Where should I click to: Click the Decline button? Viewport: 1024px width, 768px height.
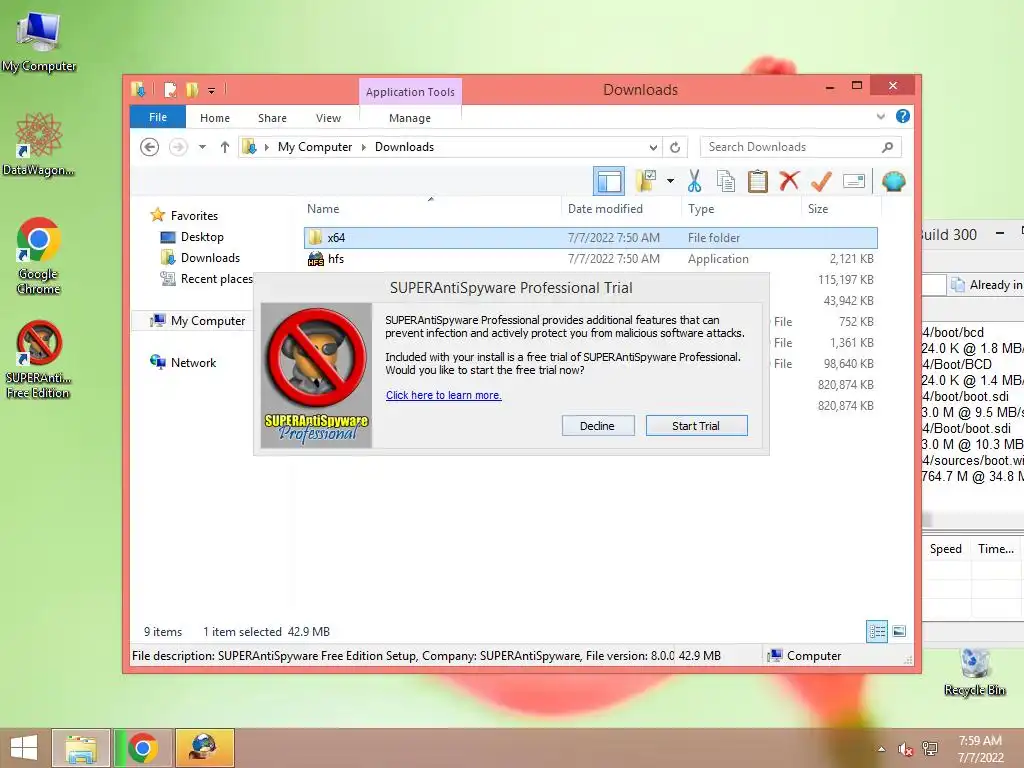[x=598, y=426]
